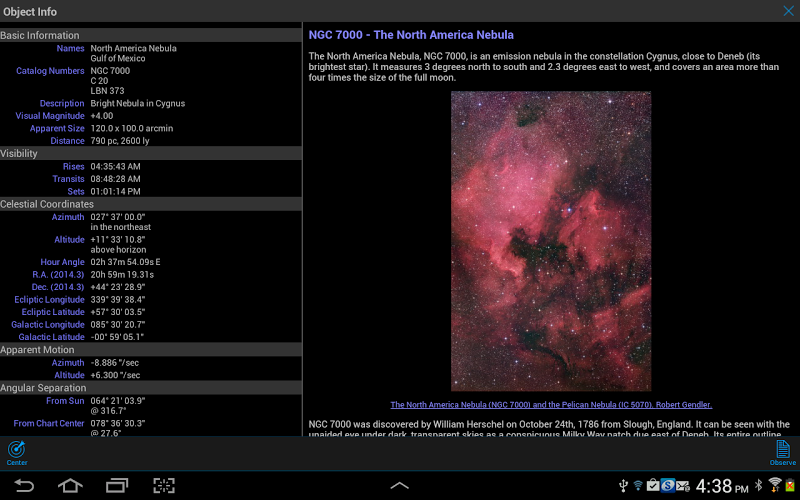This screenshot has height=500, width=800.
Task: Tap the USB connection status icon
Action: click(x=623, y=485)
